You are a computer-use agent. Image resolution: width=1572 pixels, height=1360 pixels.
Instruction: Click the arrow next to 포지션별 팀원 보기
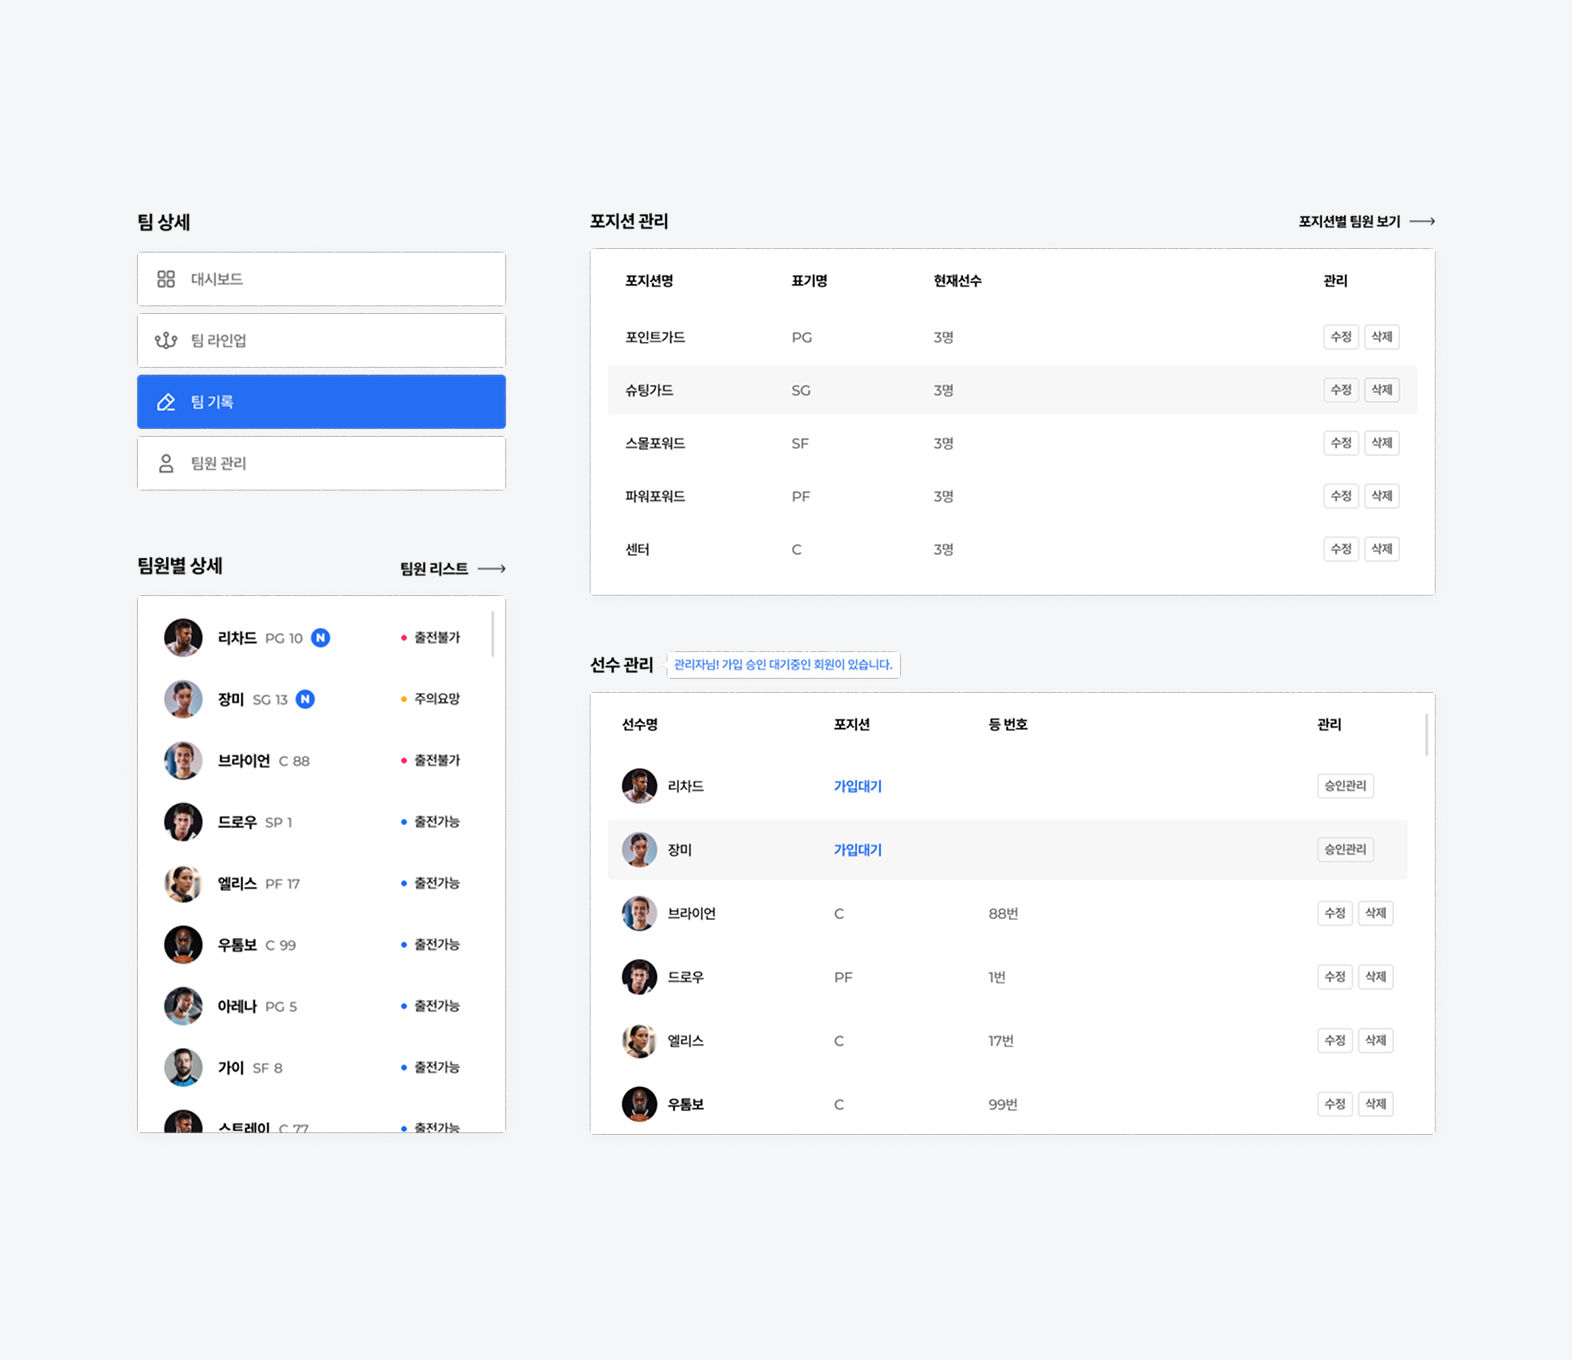1422,222
